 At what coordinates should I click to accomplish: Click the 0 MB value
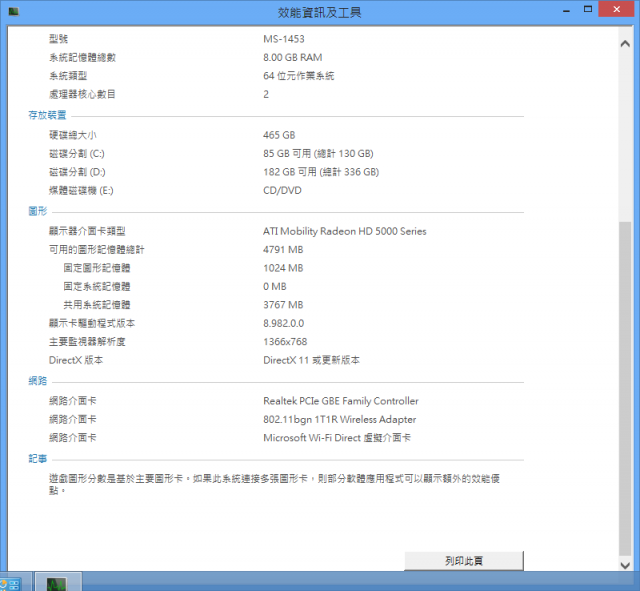275,287
